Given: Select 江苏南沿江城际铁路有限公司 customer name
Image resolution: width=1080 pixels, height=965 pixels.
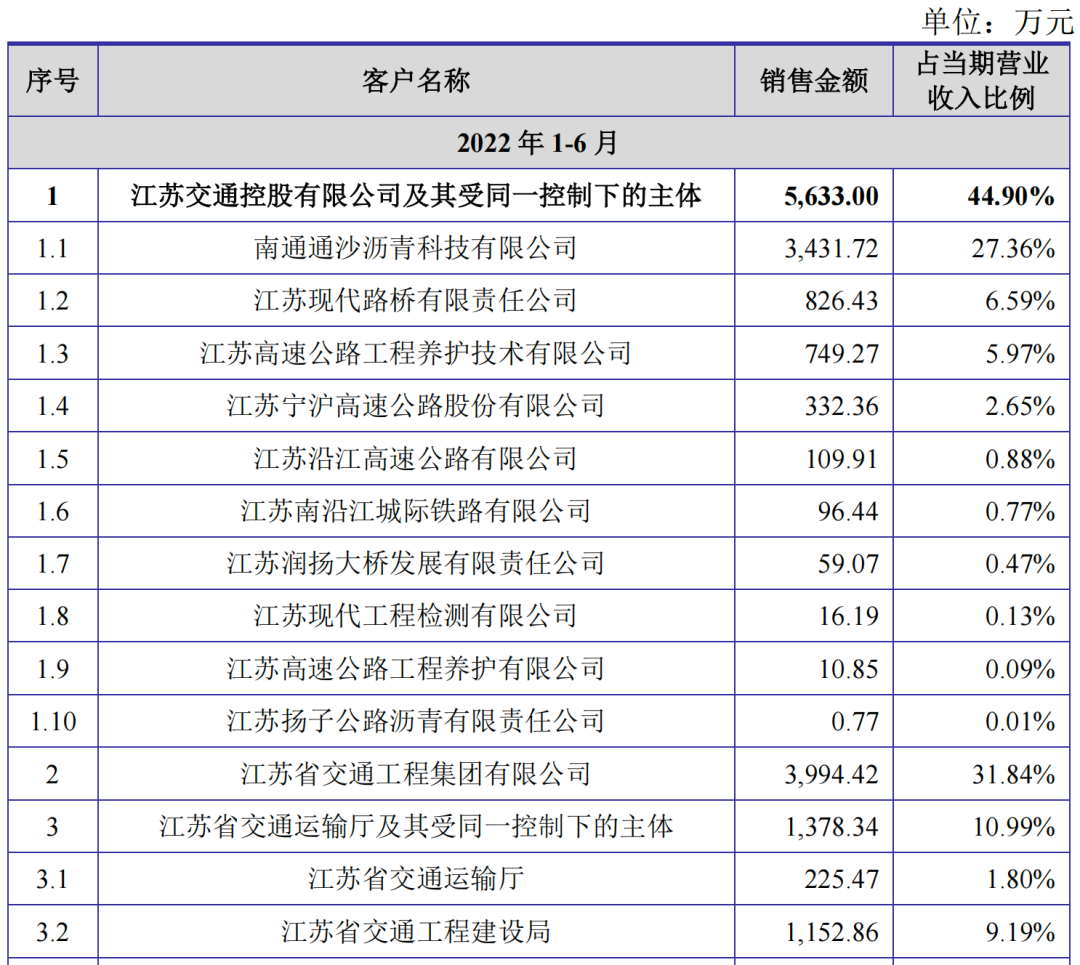Looking at the screenshot, I should pos(416,511).
